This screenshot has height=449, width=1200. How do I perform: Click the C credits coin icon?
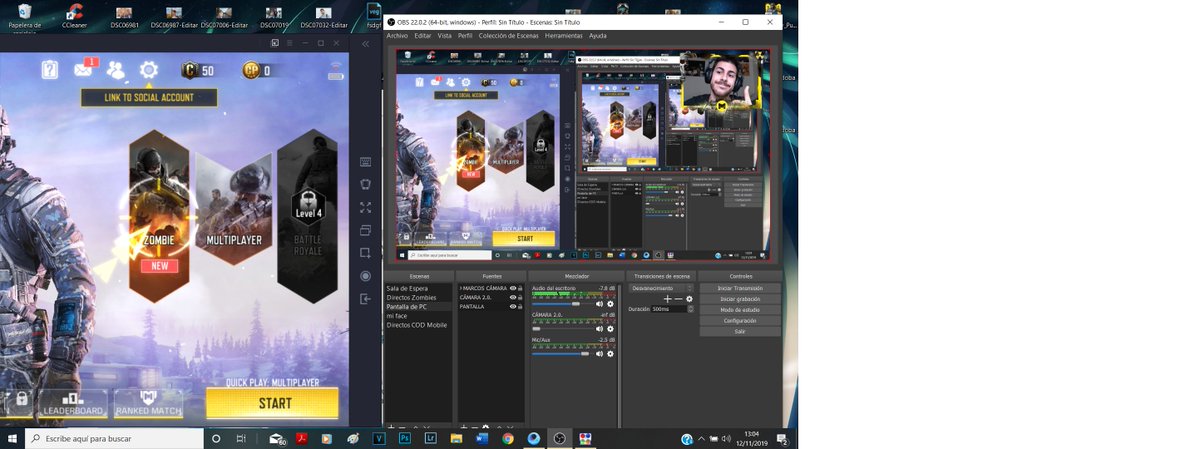190,70
